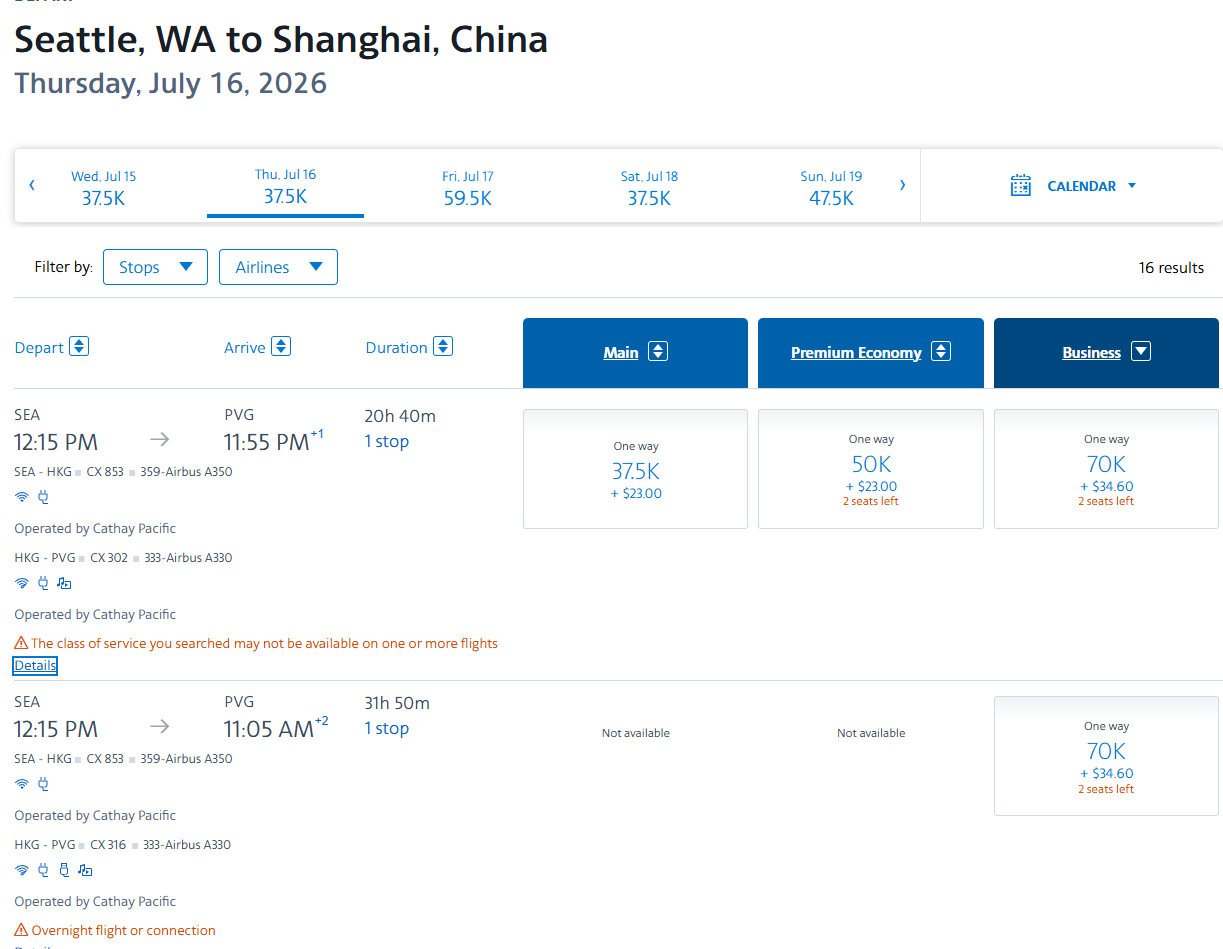Click 'Thursday, July 16, 2026' date text
The image size is (1223, 949).
pyautogui.click(x=171, y=82)
